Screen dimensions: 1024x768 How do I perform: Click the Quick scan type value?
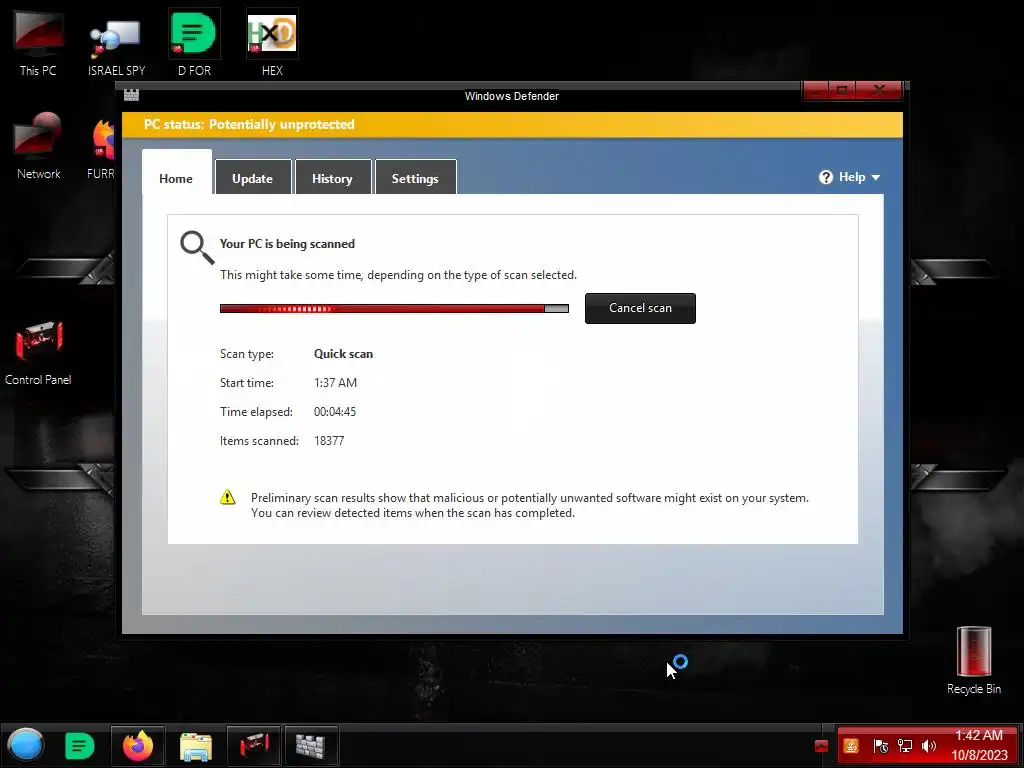pos(344,354)
